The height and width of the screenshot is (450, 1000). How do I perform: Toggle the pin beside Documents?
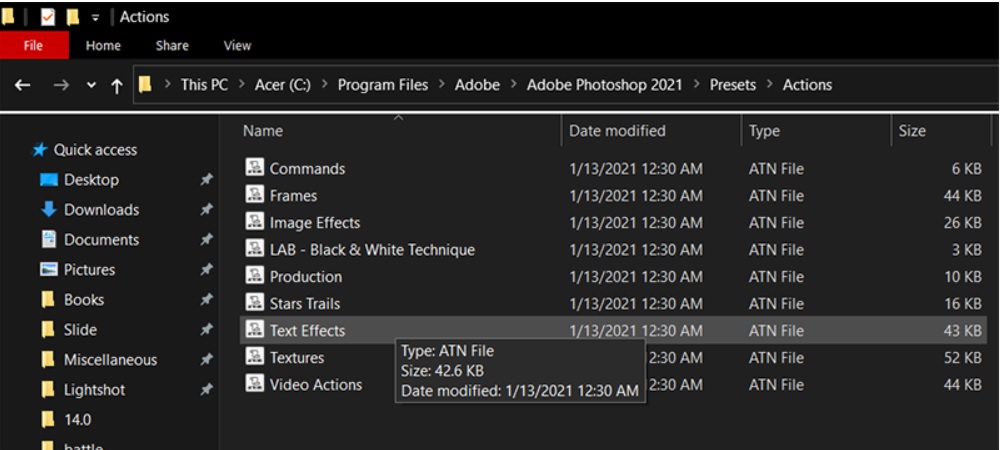coord(206,240)
